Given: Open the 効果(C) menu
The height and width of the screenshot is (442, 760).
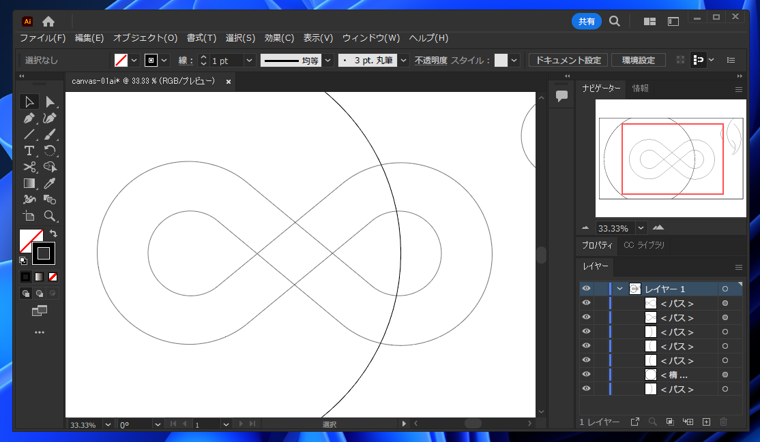Looking at the screenshot, I should click(x=279, y=38).
